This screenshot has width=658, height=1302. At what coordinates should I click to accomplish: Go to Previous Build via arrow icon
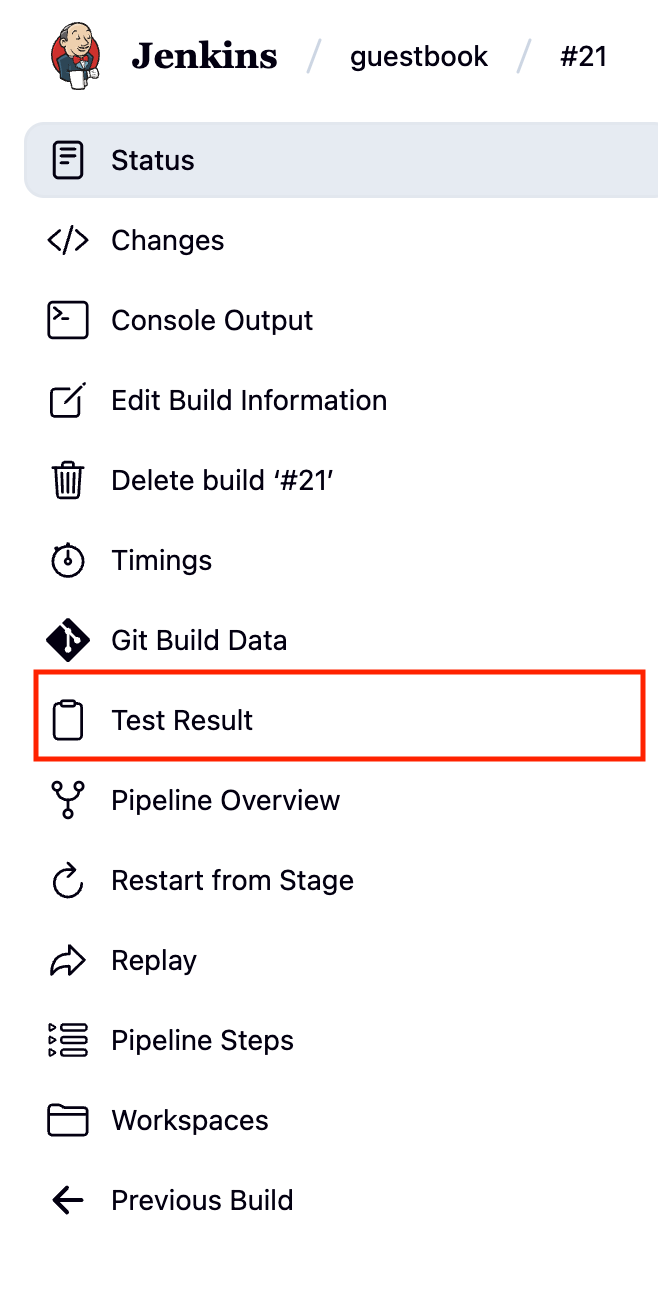point(68,1200)
